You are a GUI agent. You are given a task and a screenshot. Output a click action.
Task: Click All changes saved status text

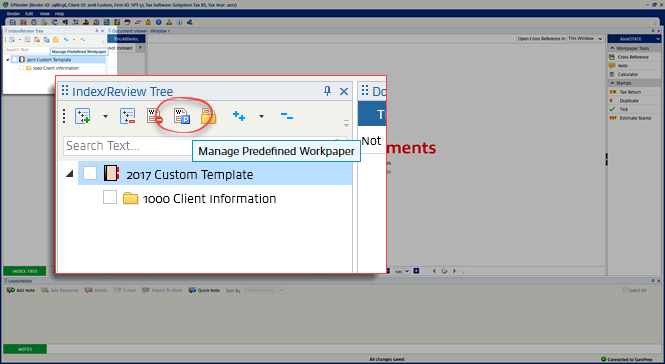point(387,359)
